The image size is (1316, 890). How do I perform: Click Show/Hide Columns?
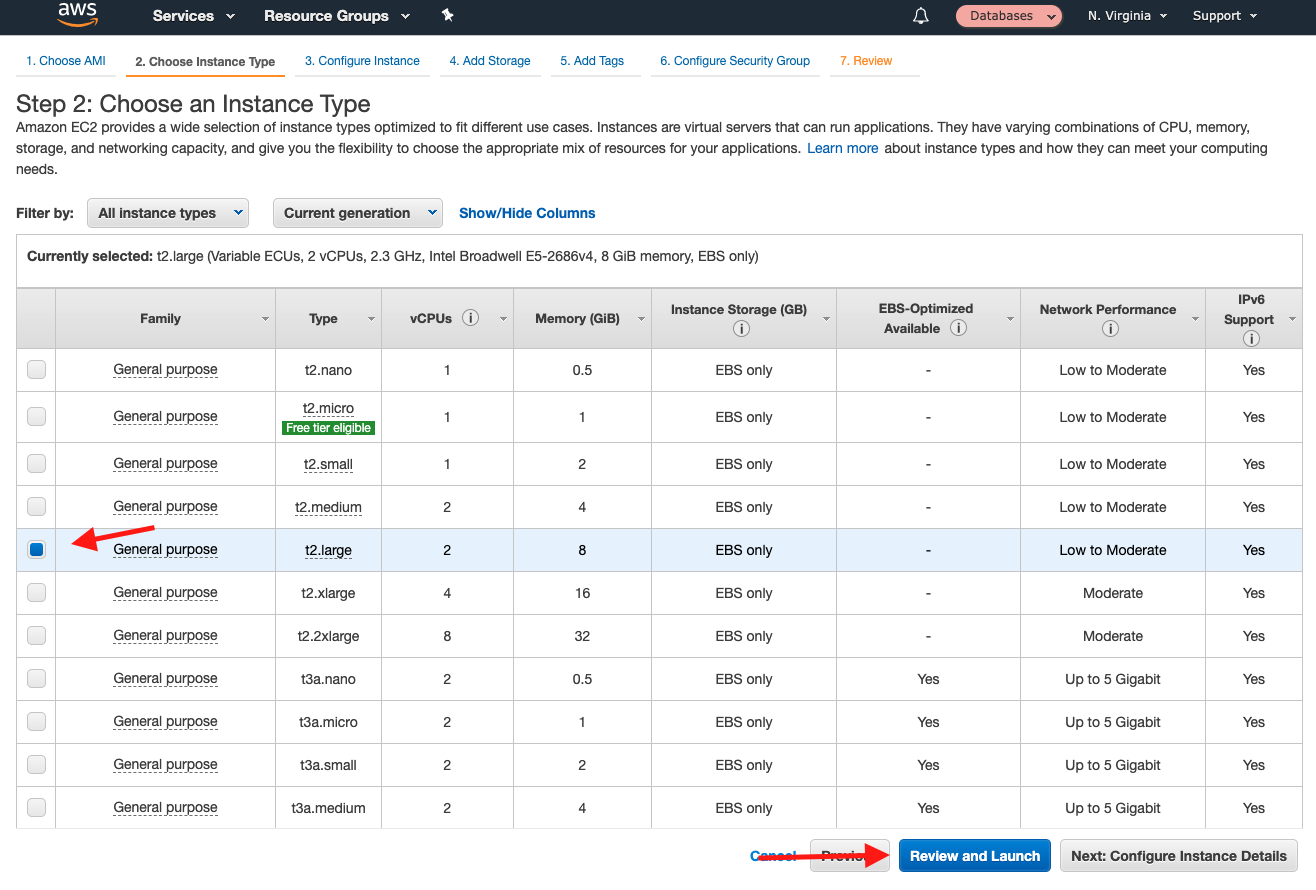[527, 212]
